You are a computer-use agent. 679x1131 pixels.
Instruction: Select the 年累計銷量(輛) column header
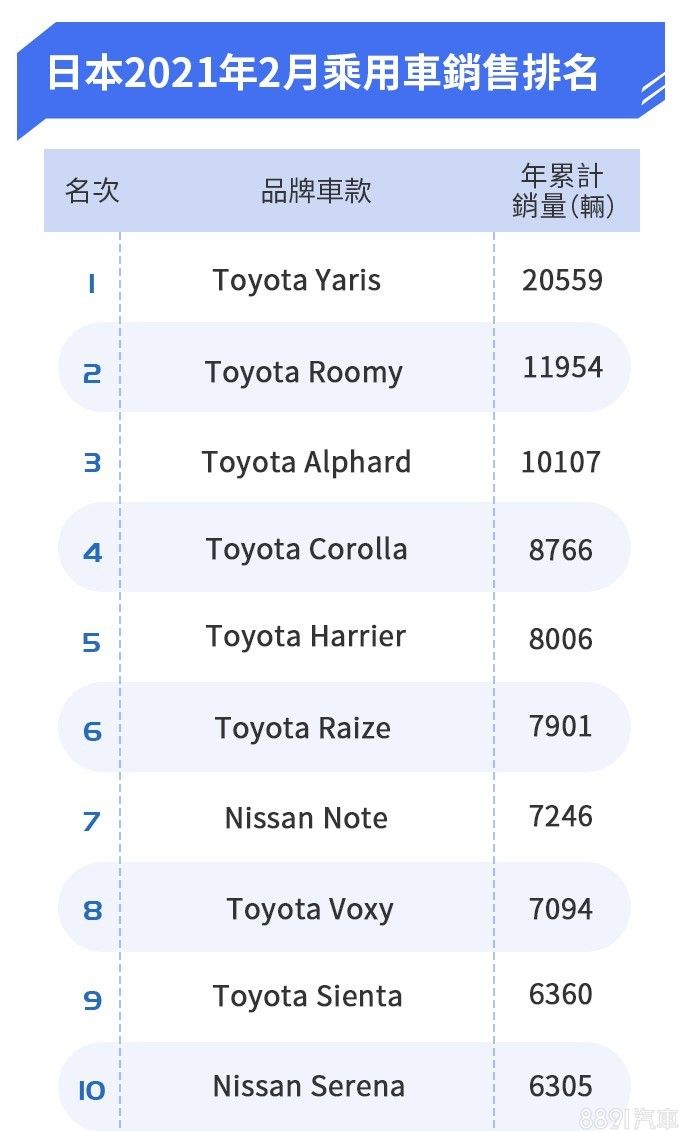point(562,191)
